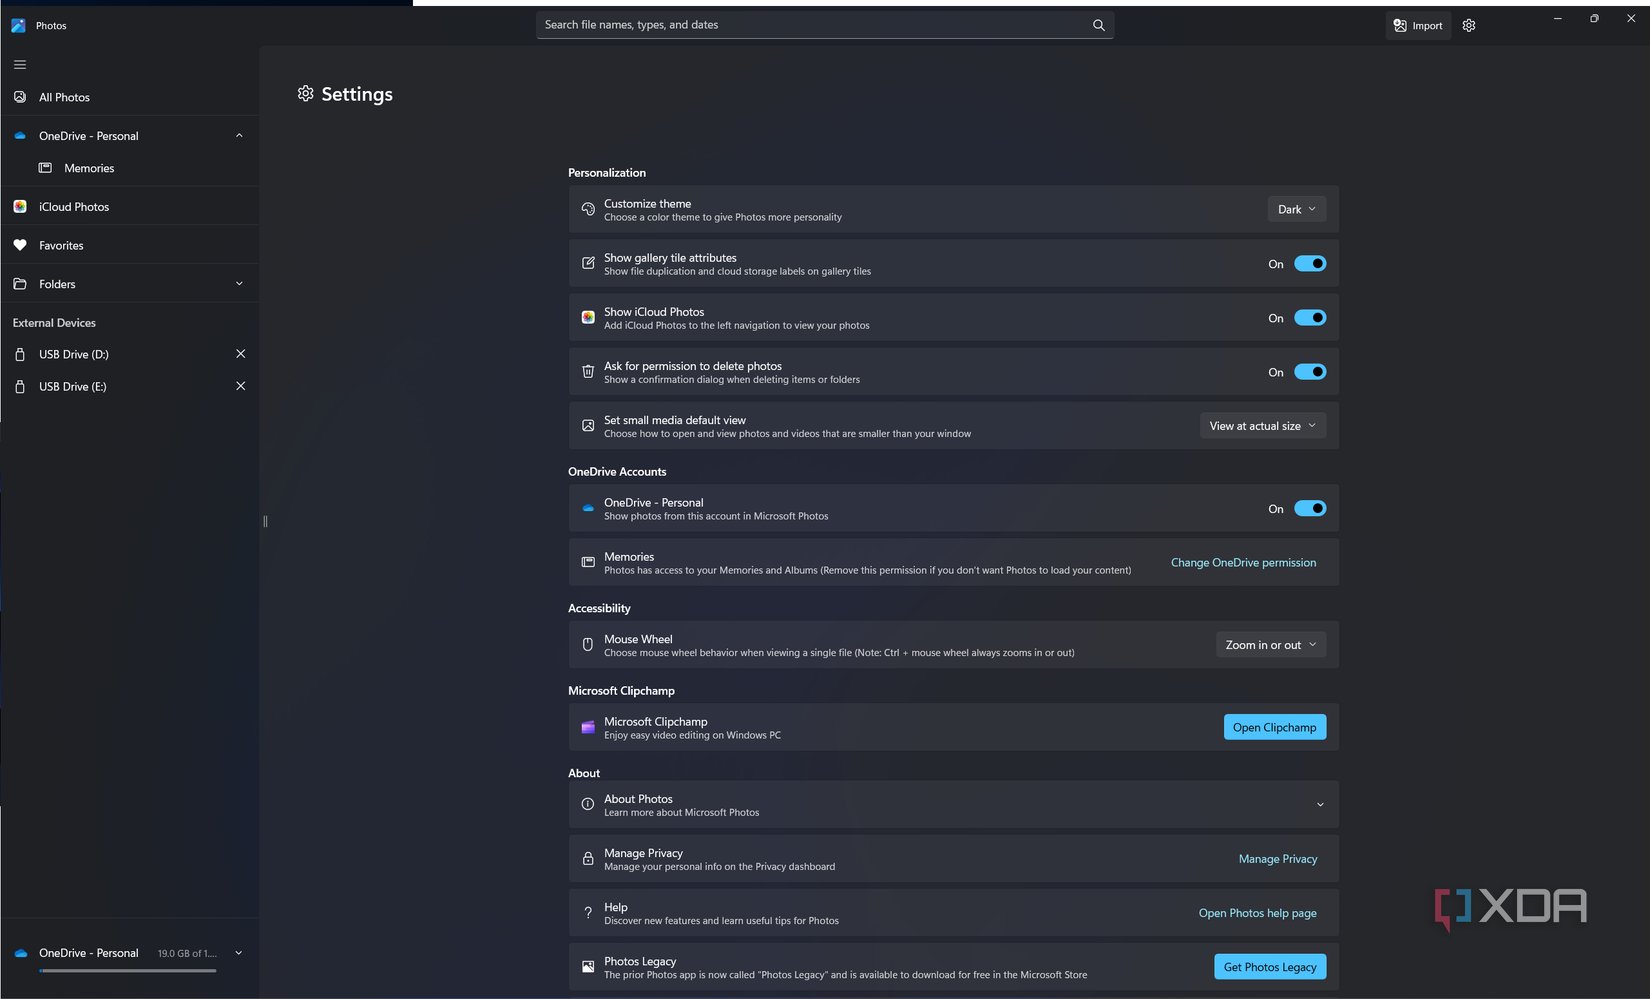Screen dimensions: 1650x999
Task: Open settings via the gear icon in the title bar
Action: [1469, 26]
